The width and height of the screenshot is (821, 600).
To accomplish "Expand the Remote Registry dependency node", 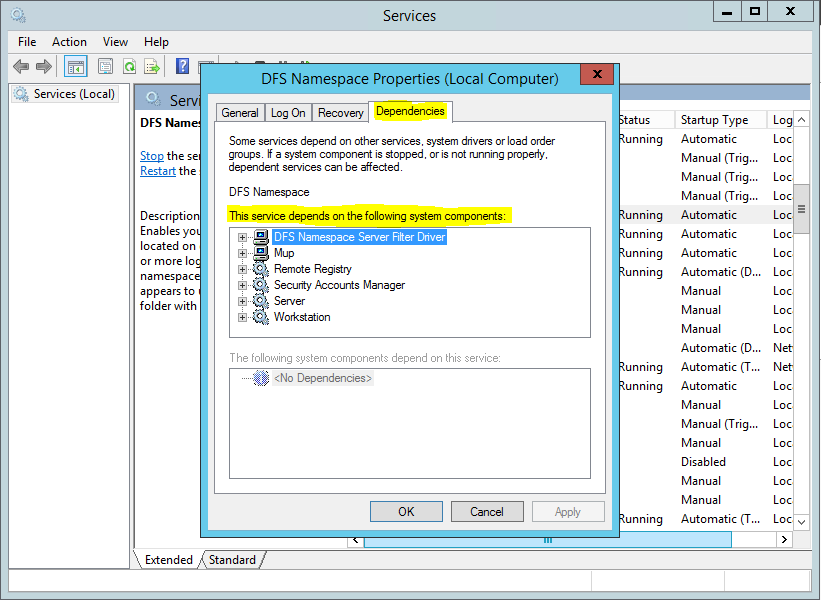I will (242, 270).
